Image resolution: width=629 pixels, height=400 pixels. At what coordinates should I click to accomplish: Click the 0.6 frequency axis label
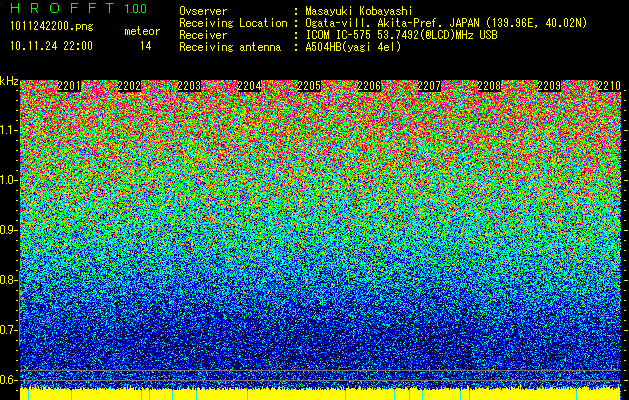(x=8, y=380)
